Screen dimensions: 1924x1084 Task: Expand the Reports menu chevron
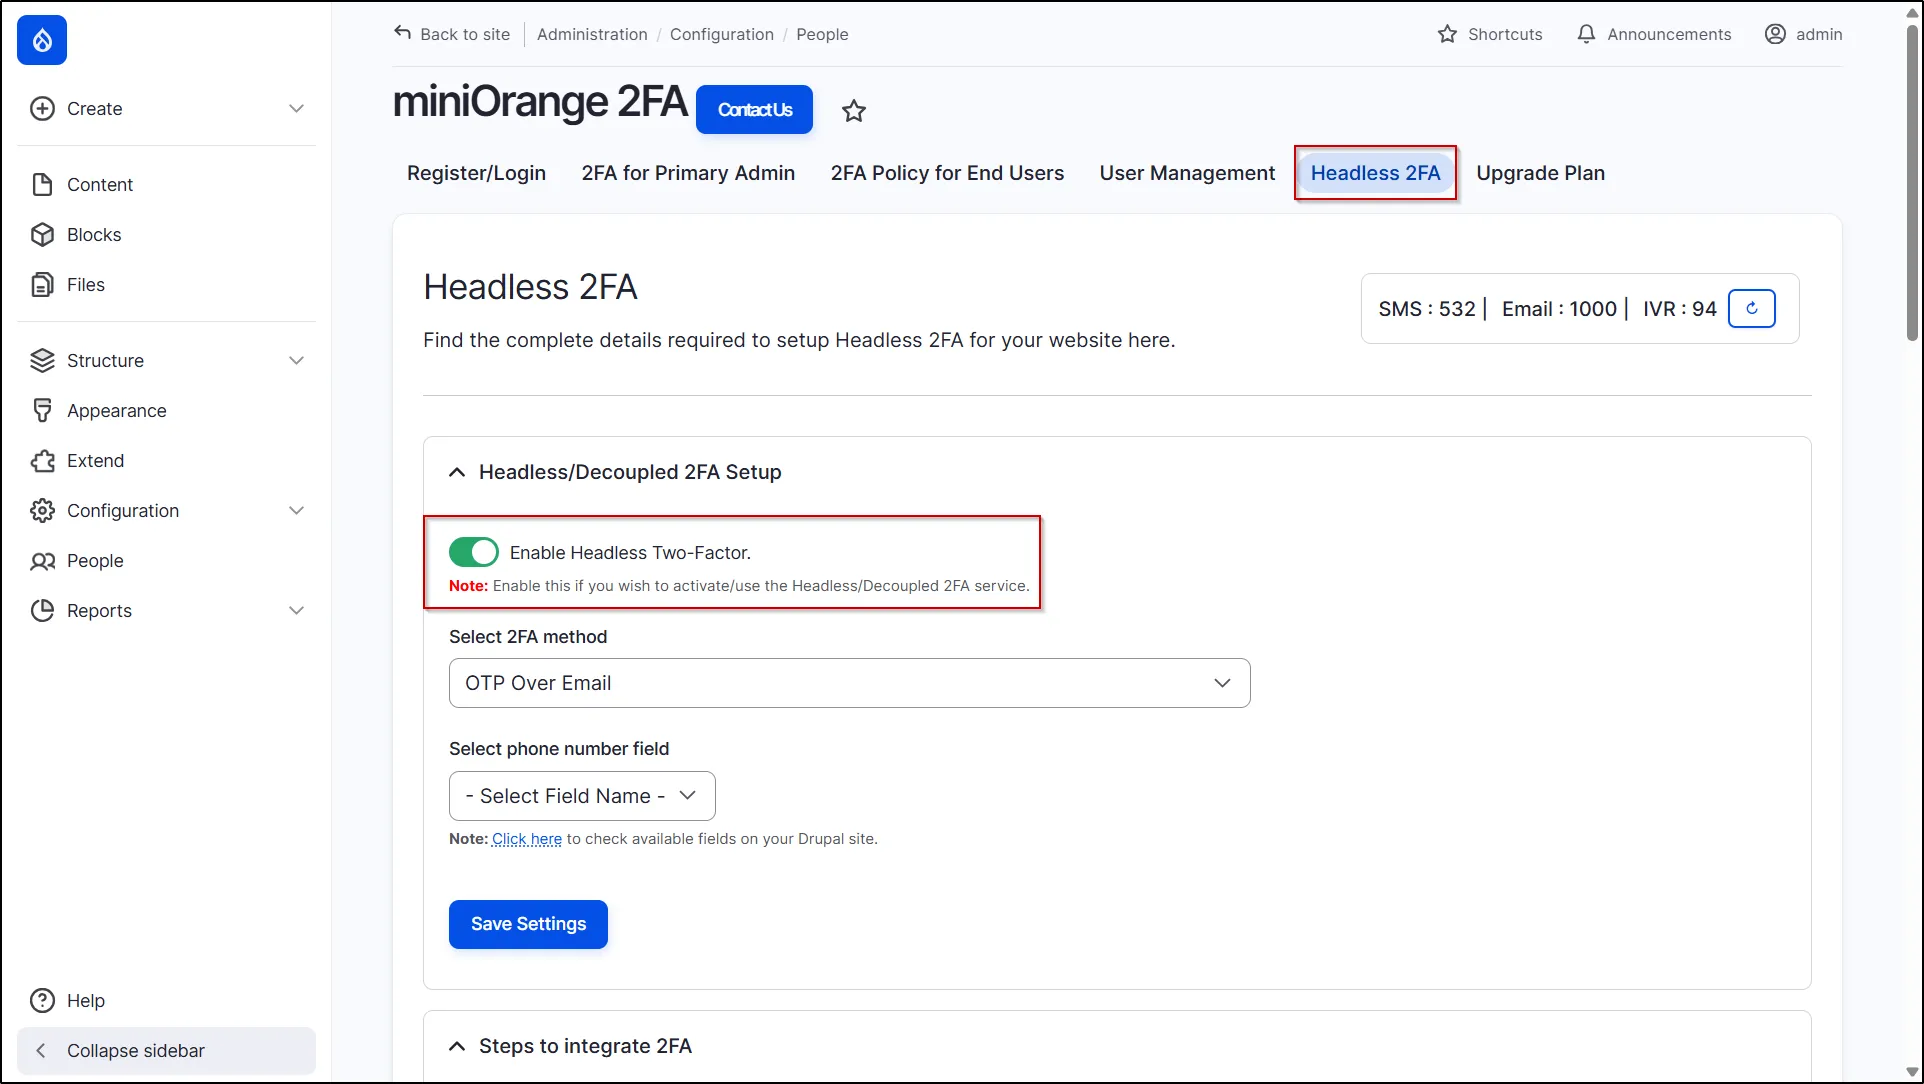pyautogui.click(x=296, y=610)
